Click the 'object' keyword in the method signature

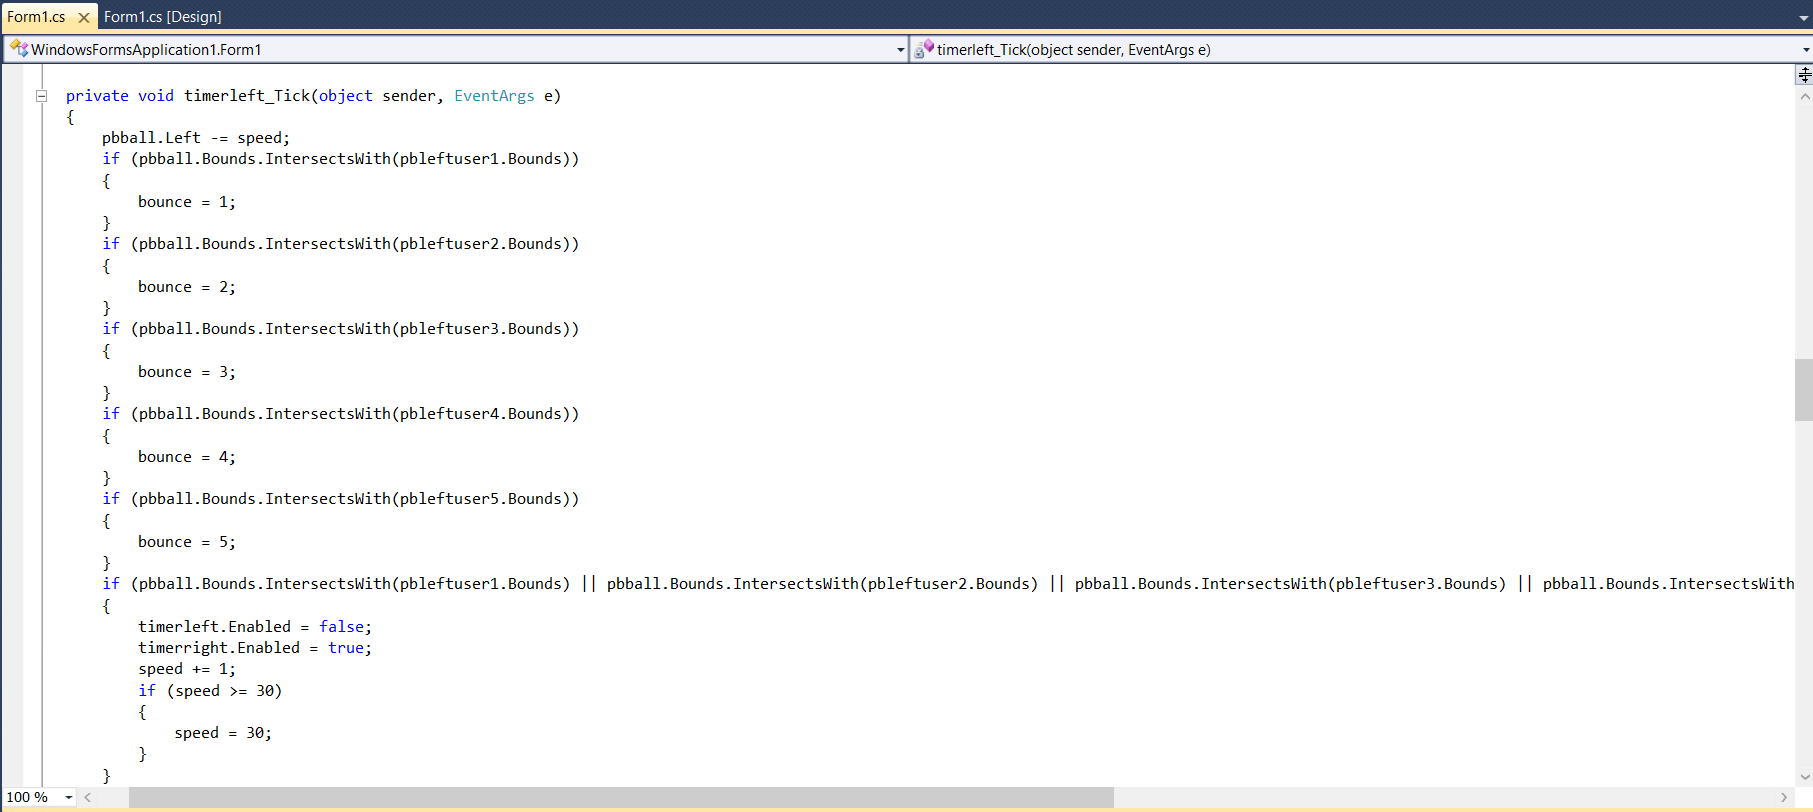(x=346, y=96)
